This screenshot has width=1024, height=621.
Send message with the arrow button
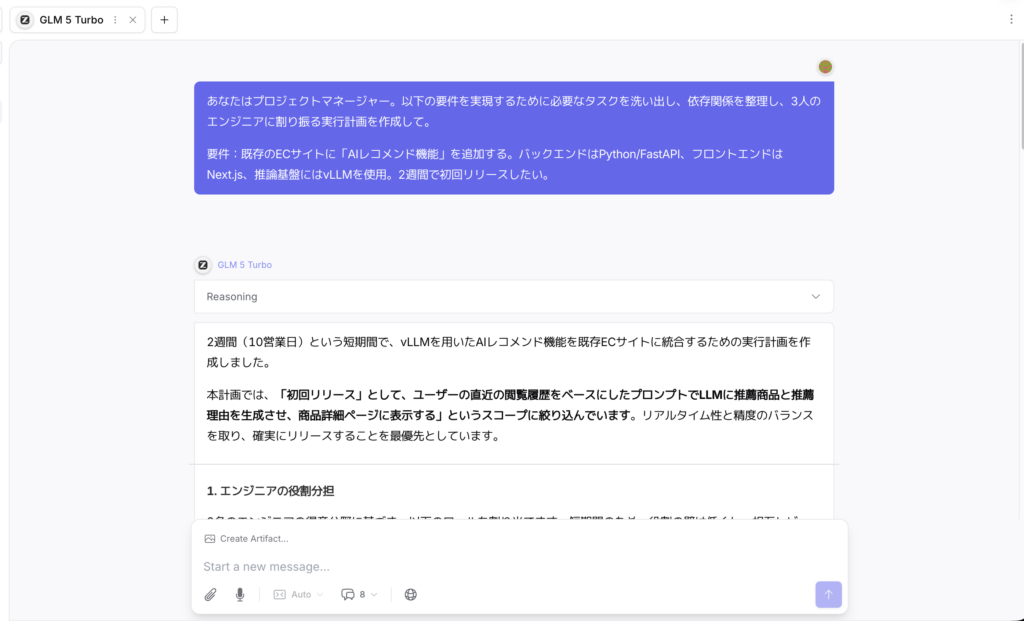[x=828, y=594]
